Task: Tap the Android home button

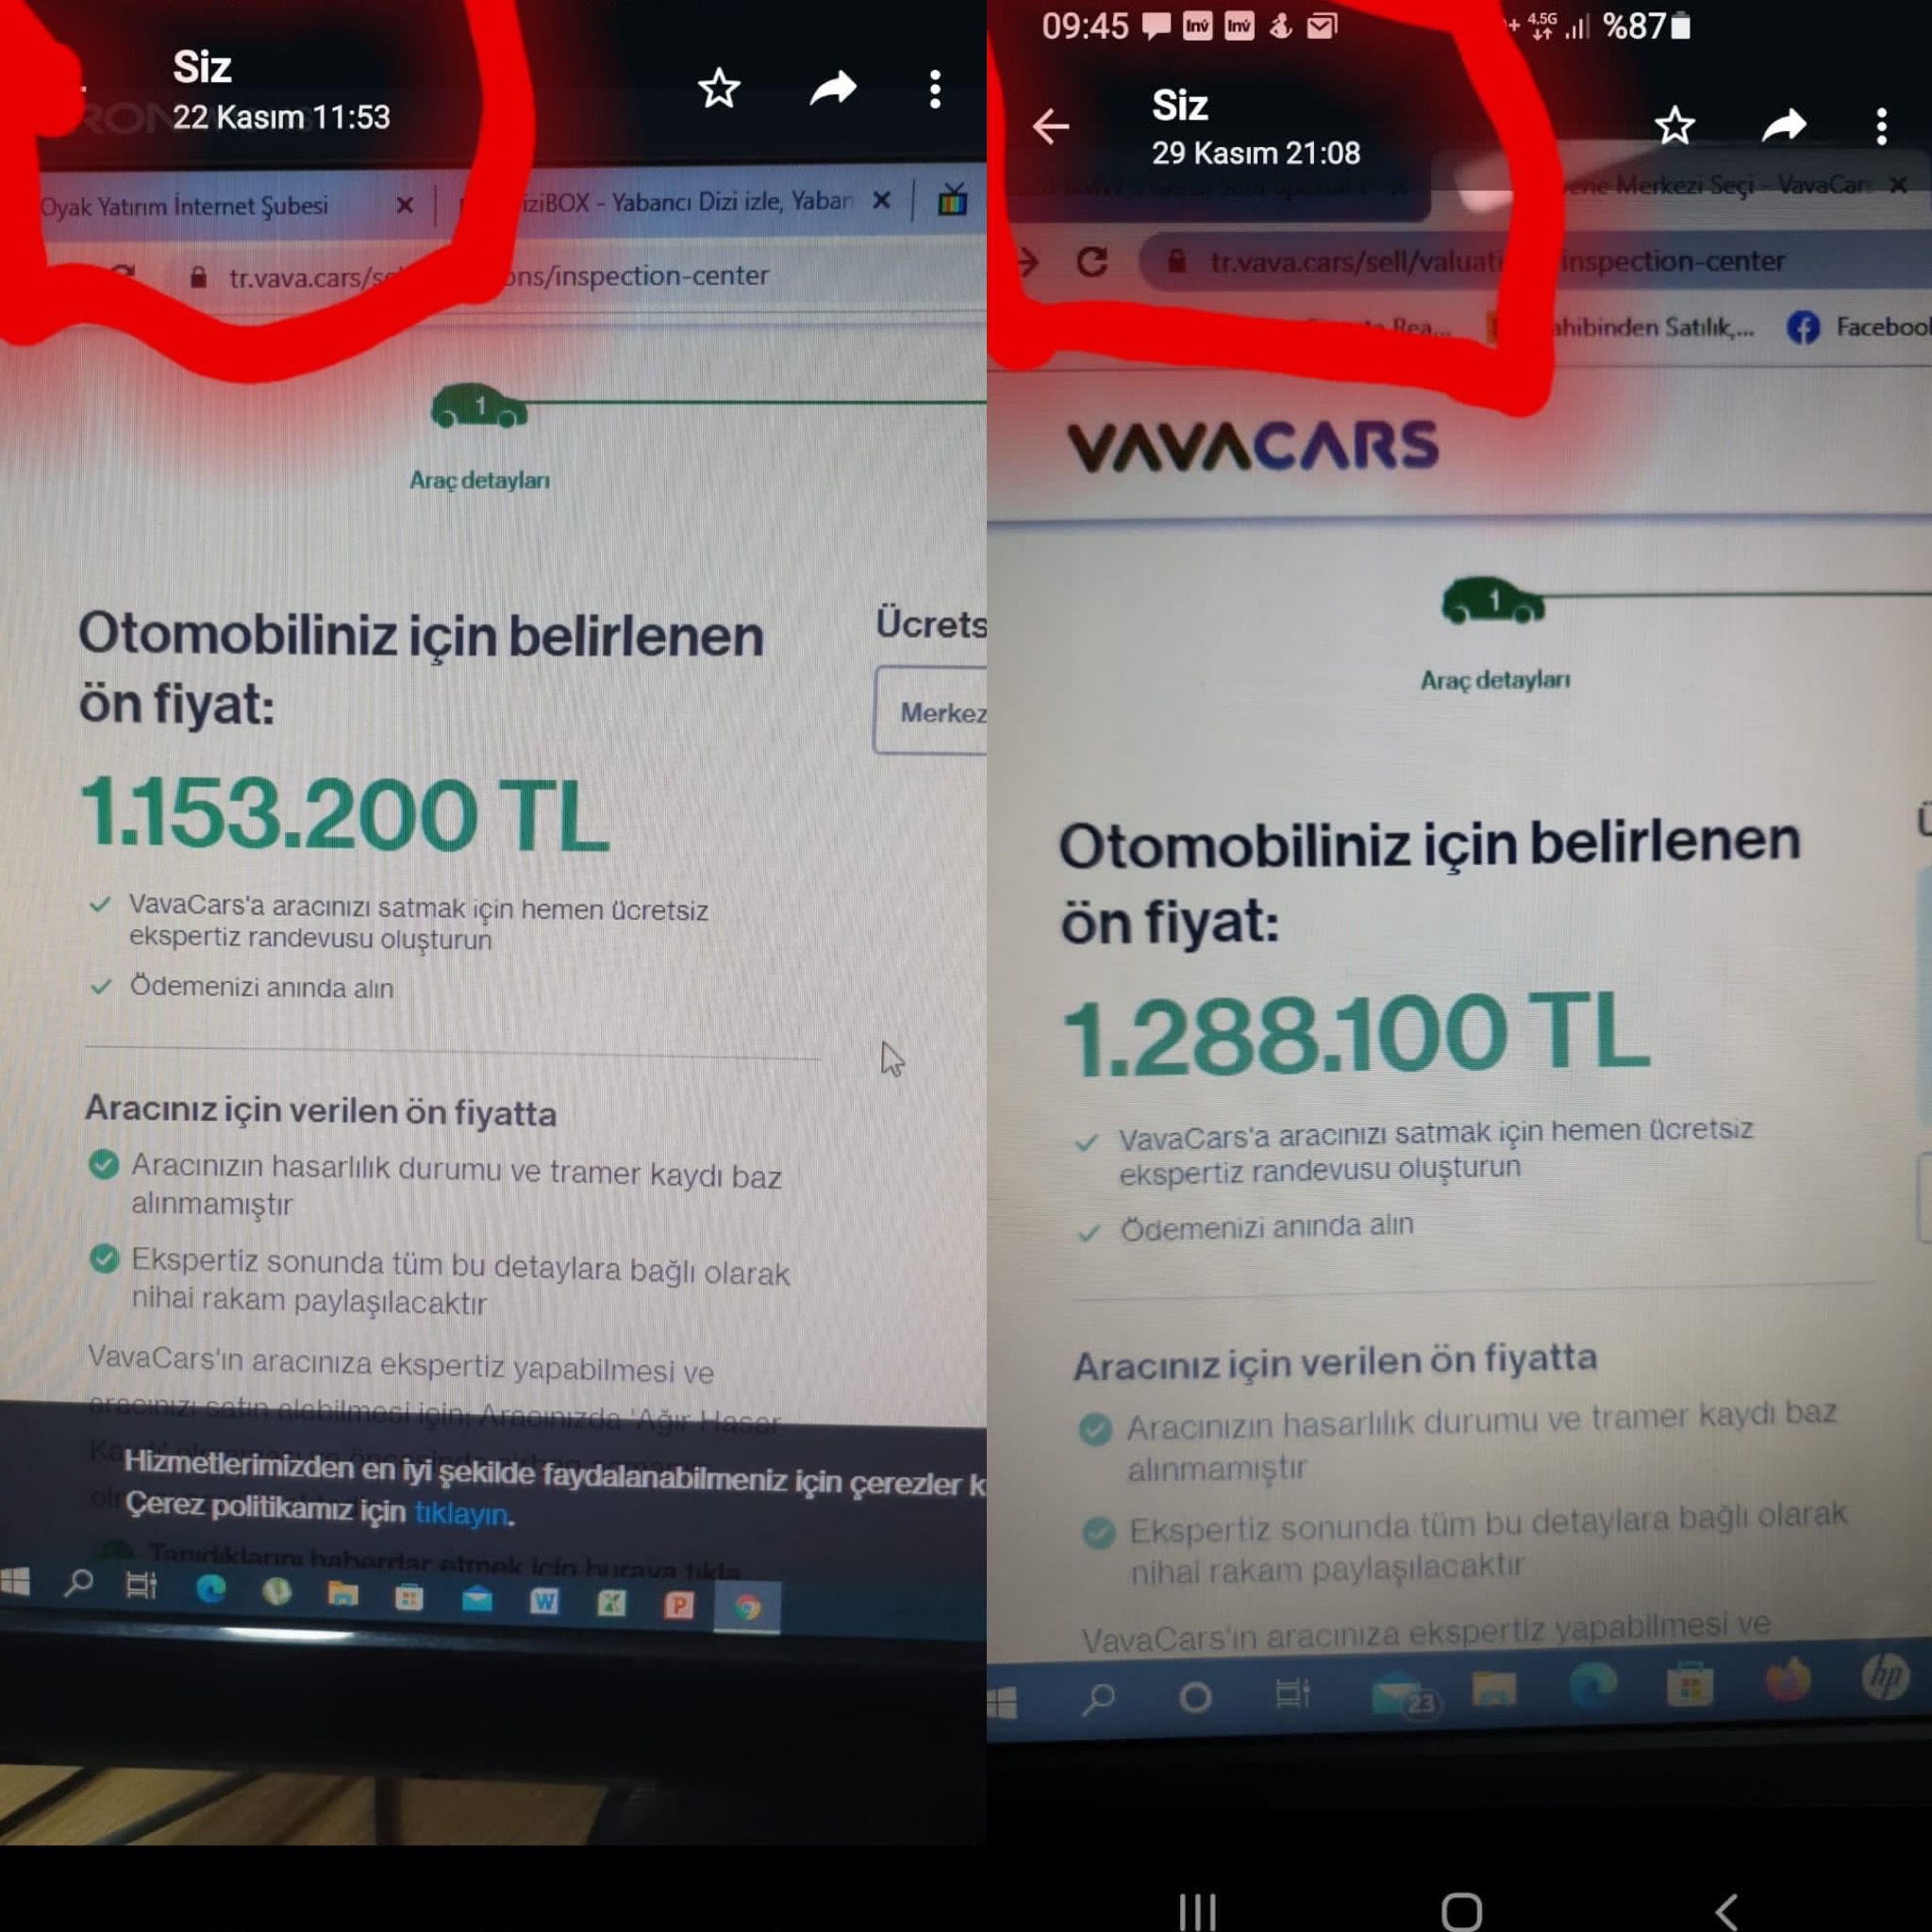Action: pos(1461,1912)
